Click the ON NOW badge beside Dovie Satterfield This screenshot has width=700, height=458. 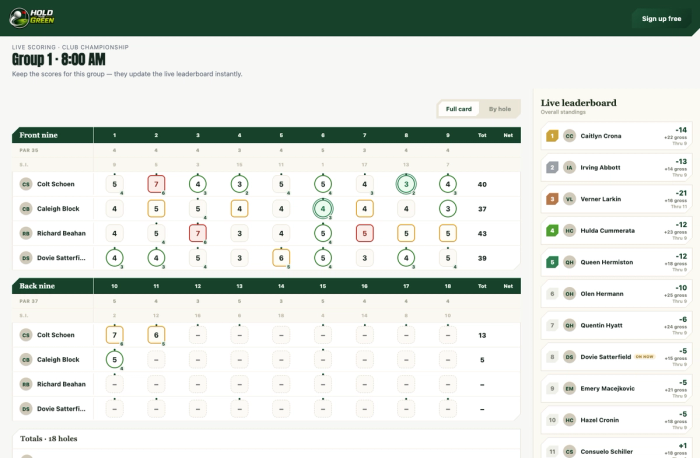pos(645,357)
